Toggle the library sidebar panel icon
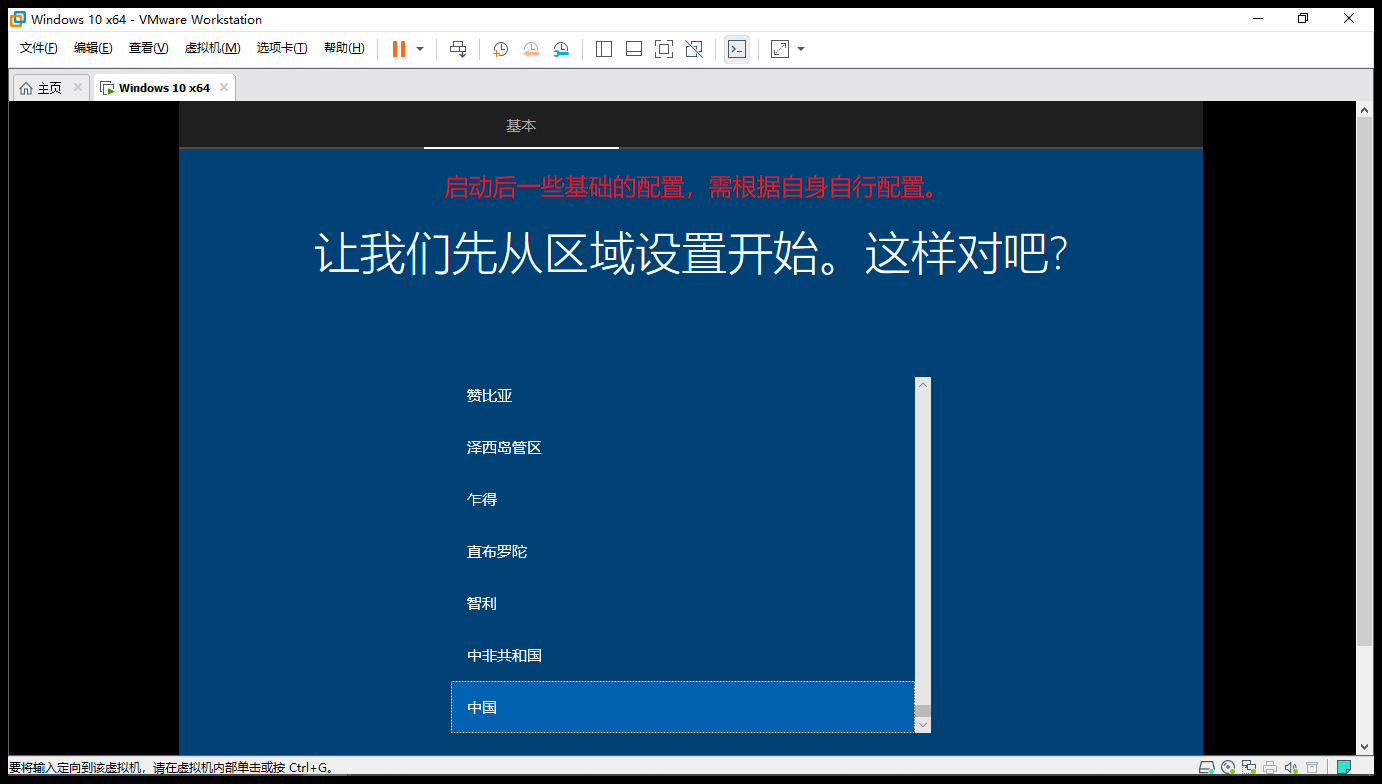The image size is (1382, 784). coord(604,49)
